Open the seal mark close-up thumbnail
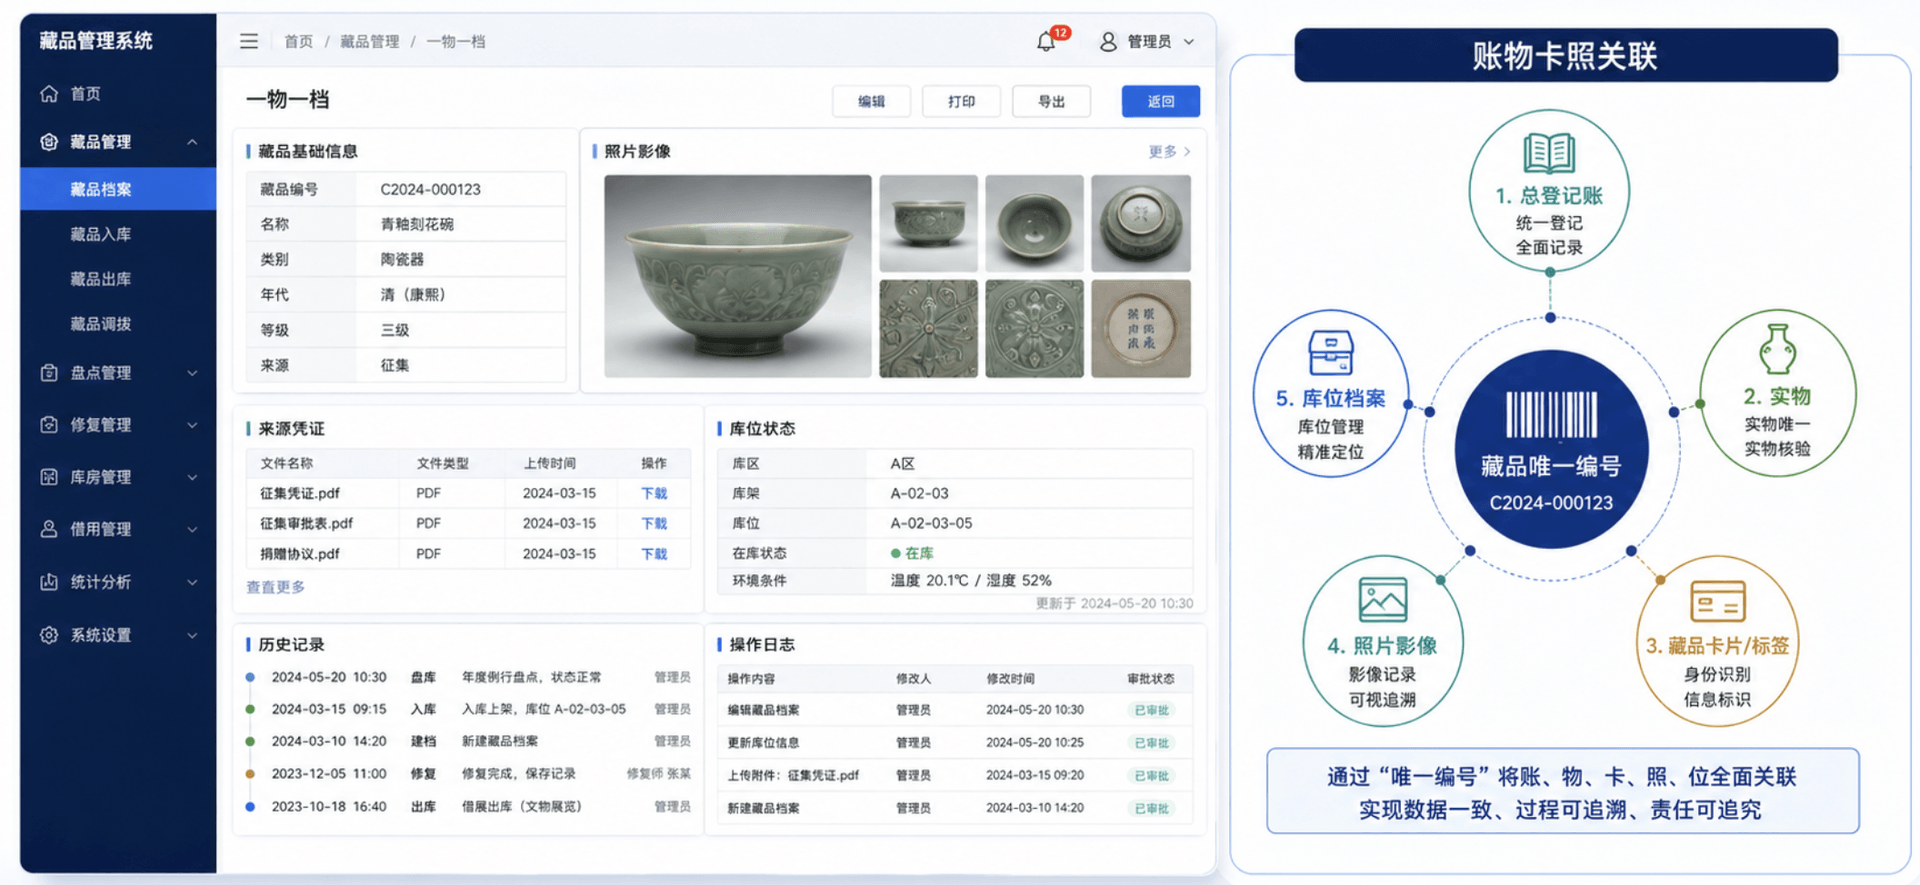The image size is (1920, 885). 1141,328
